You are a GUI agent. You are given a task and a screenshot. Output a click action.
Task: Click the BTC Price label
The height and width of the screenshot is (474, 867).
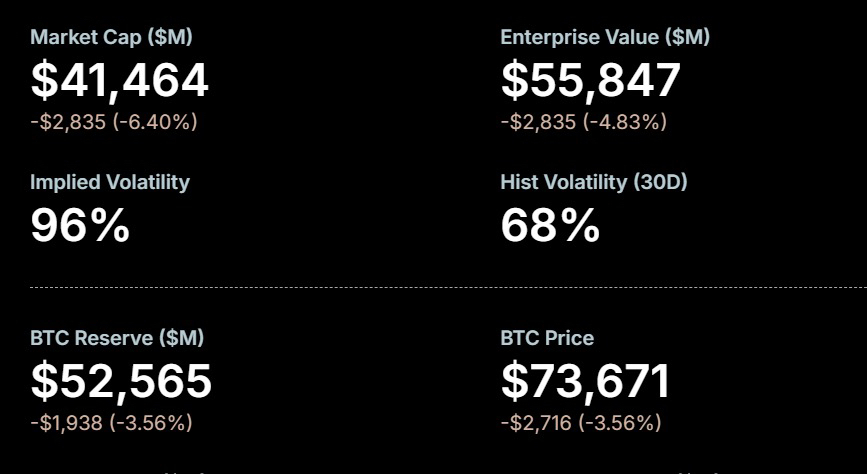[546, 338]
